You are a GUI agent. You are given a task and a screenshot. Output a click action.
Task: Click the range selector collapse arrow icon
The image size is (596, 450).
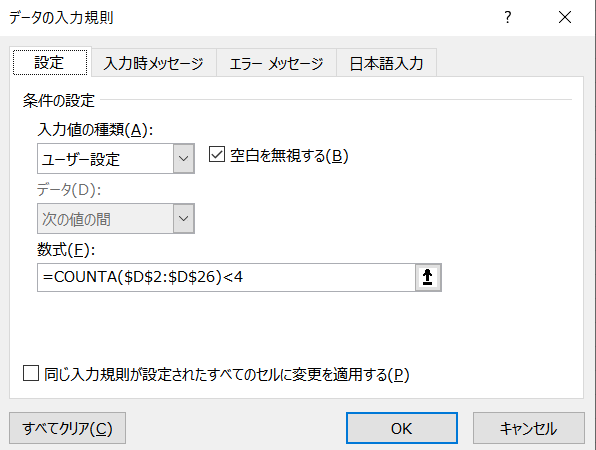point(428,277)
